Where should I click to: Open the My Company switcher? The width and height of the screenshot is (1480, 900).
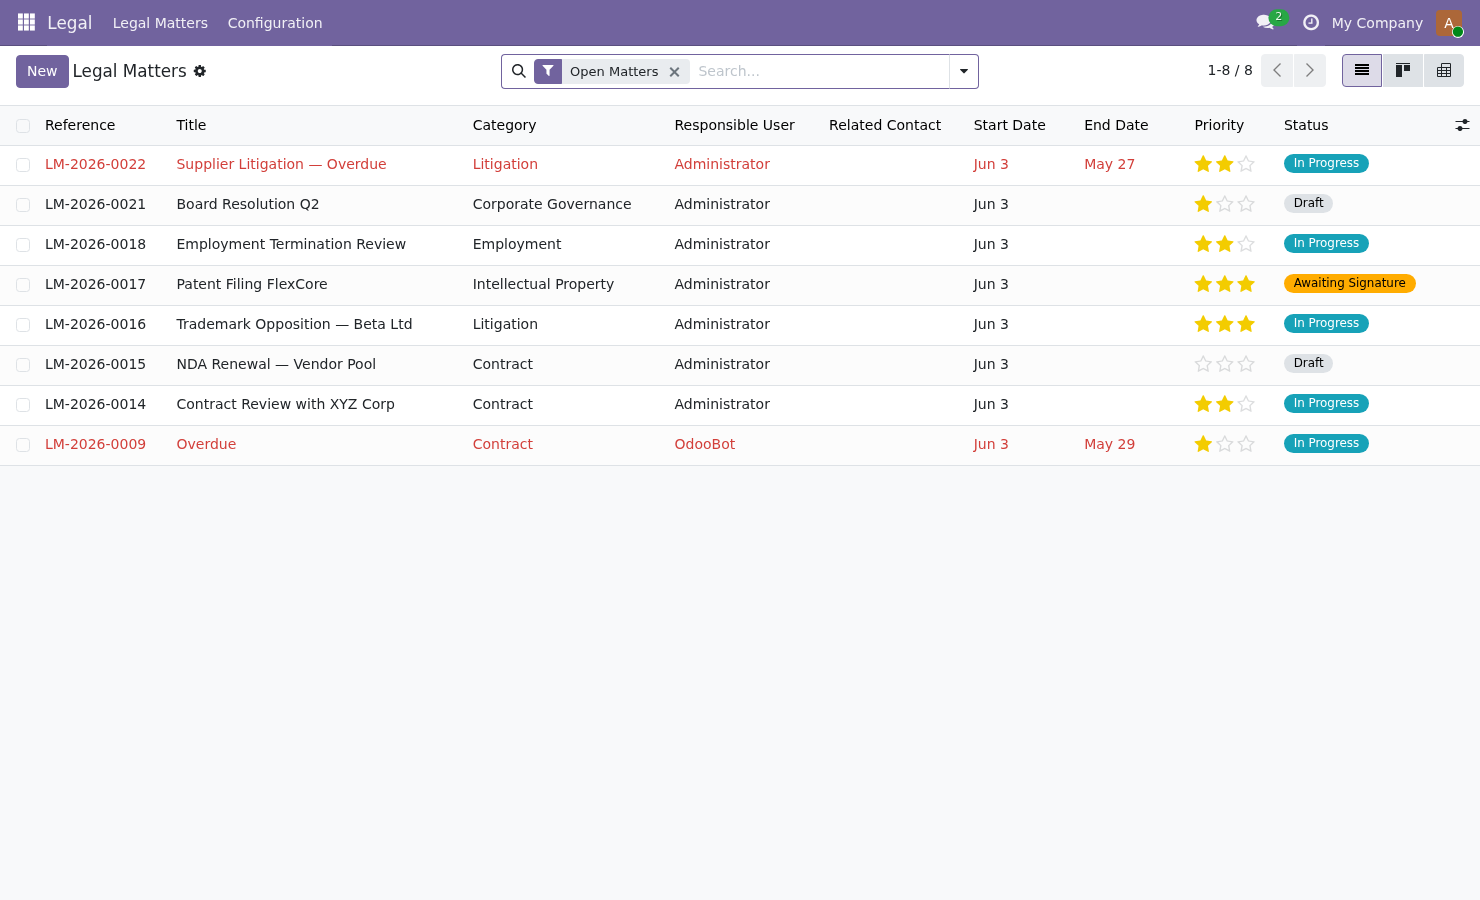(1377, 22)
